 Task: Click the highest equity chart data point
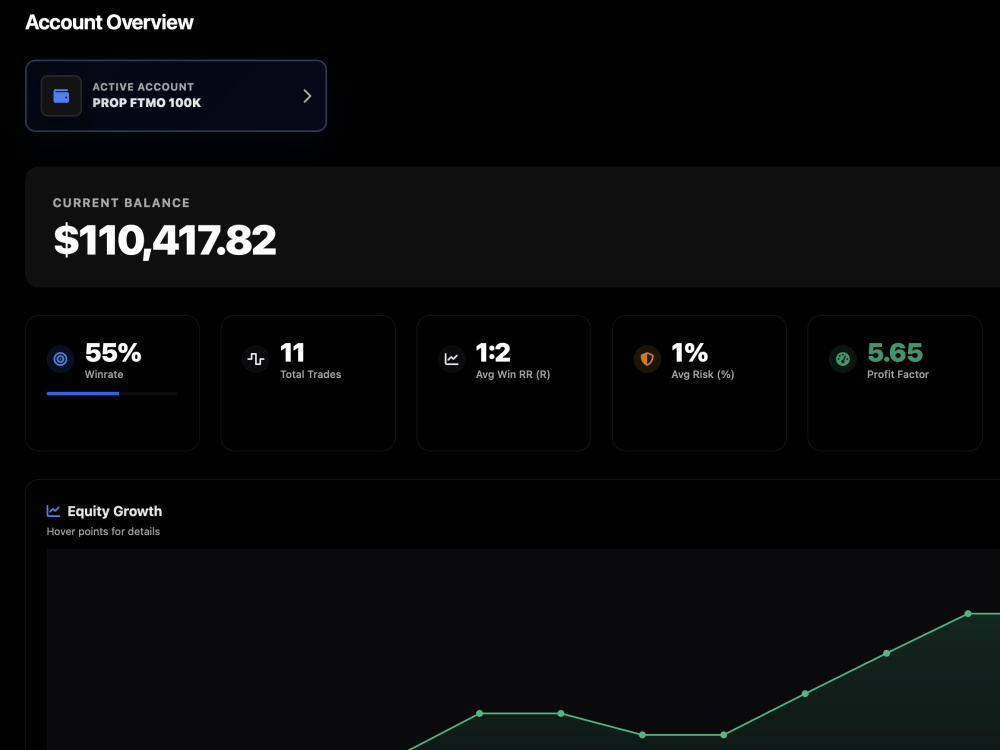(968, 614)
